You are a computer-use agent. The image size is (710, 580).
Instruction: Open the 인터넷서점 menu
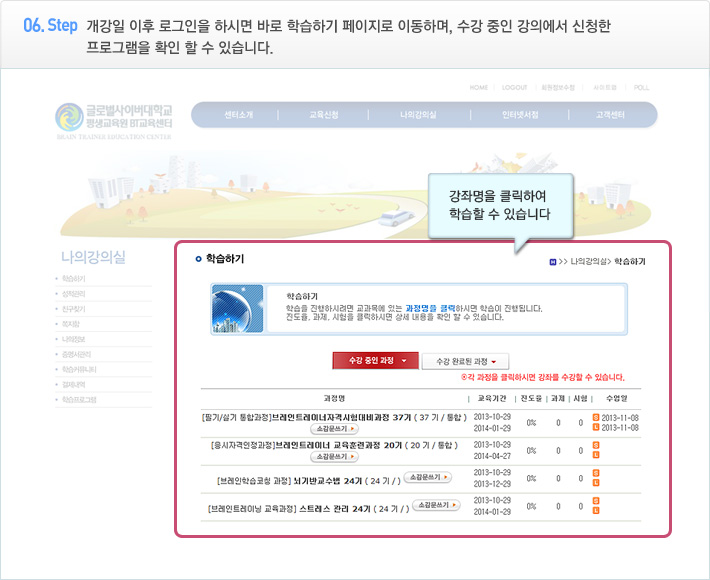(520, 115)
